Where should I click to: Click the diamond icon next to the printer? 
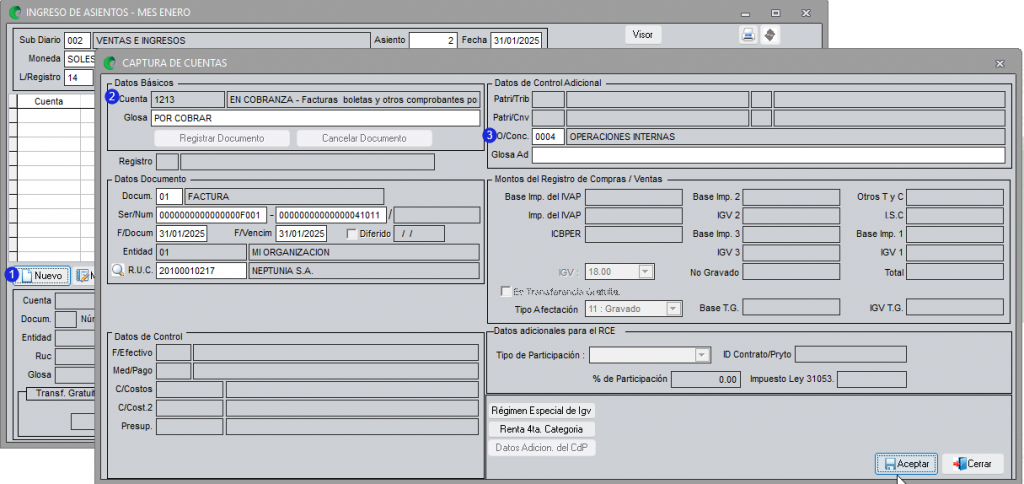[770, 35]
